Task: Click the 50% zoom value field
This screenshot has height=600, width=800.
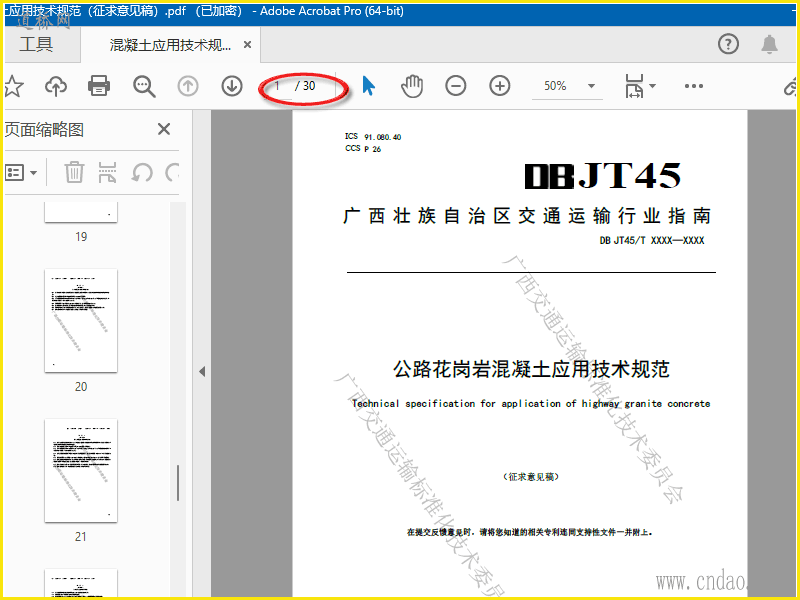Action: tap(555, 86)
